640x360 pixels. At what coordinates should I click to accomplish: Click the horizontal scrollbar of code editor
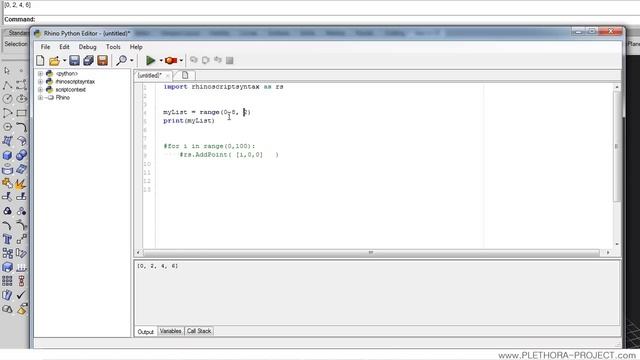tap(371, 253)
